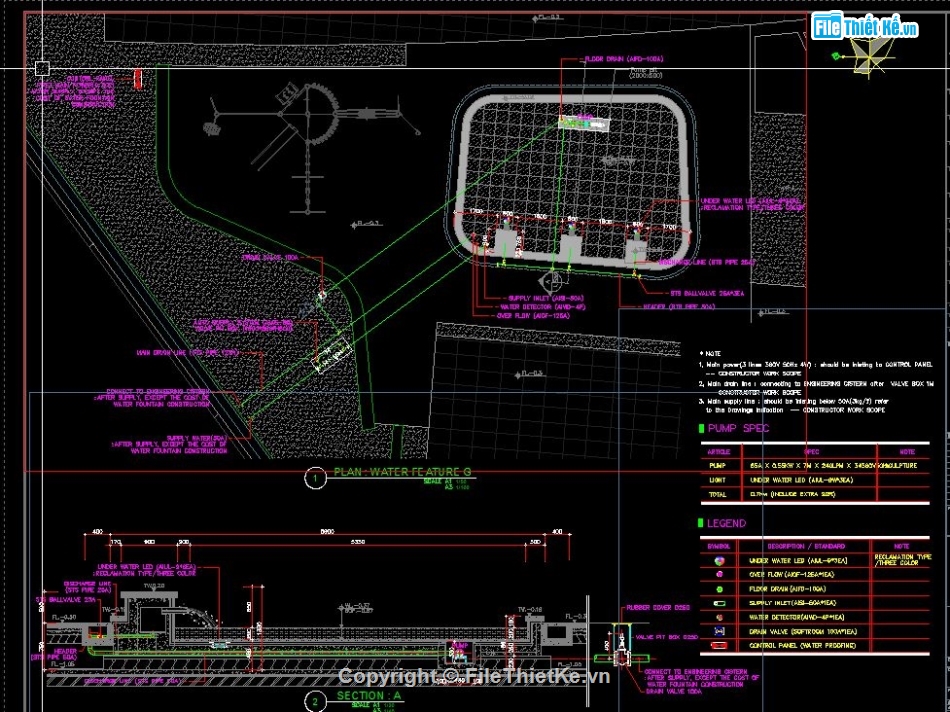
Task: Click the 5350 dimension in the section
Action: (357, 542)
